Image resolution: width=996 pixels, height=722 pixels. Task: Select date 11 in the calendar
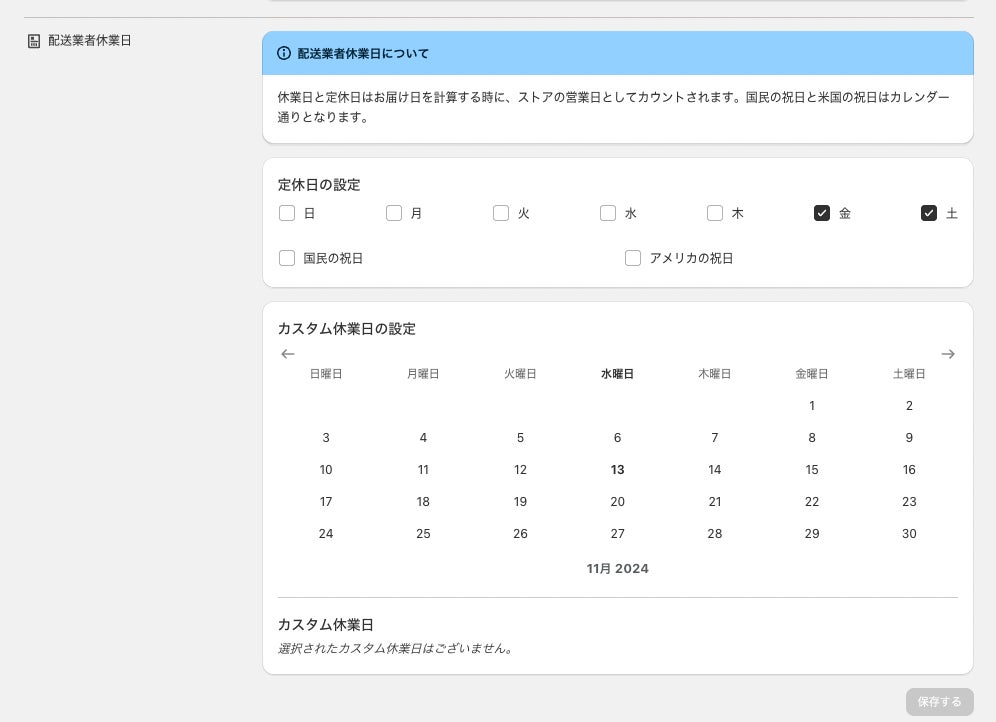click(x=423, y=470)
